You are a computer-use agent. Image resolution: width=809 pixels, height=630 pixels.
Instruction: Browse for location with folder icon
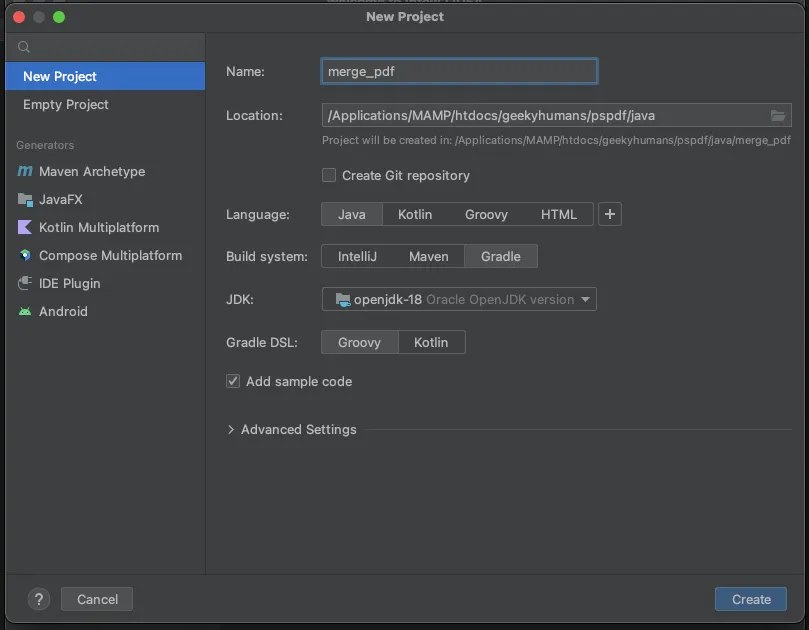click(778, 115)
